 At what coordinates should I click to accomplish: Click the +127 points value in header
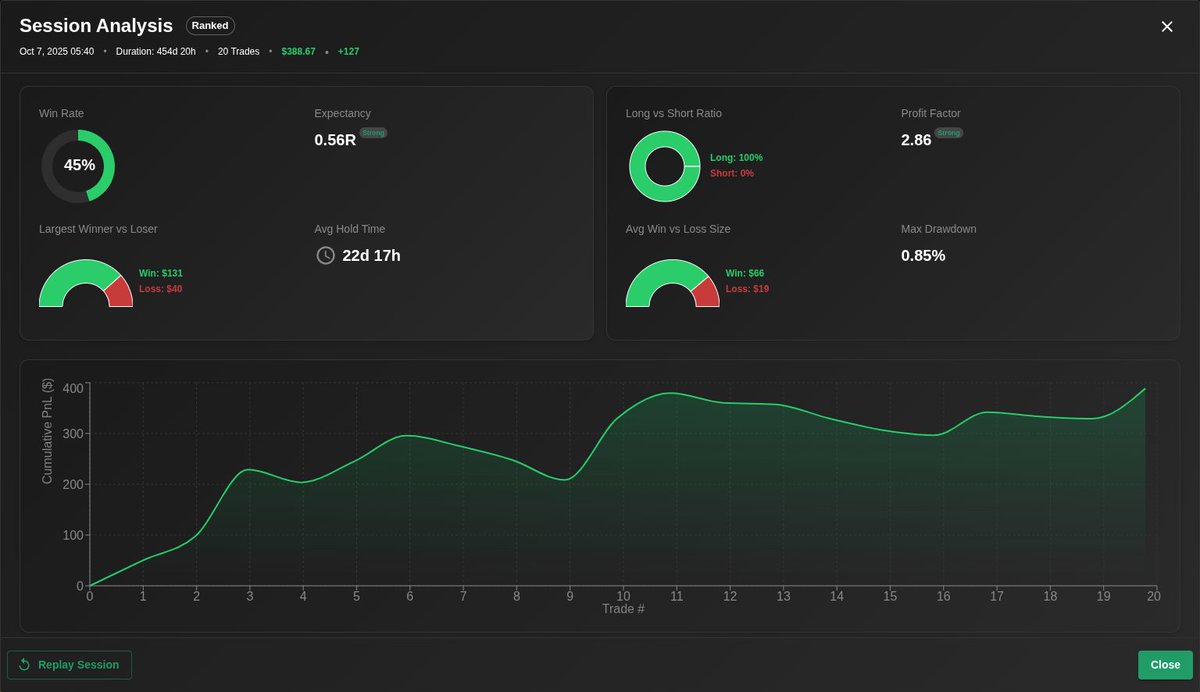tap(348, 51)
